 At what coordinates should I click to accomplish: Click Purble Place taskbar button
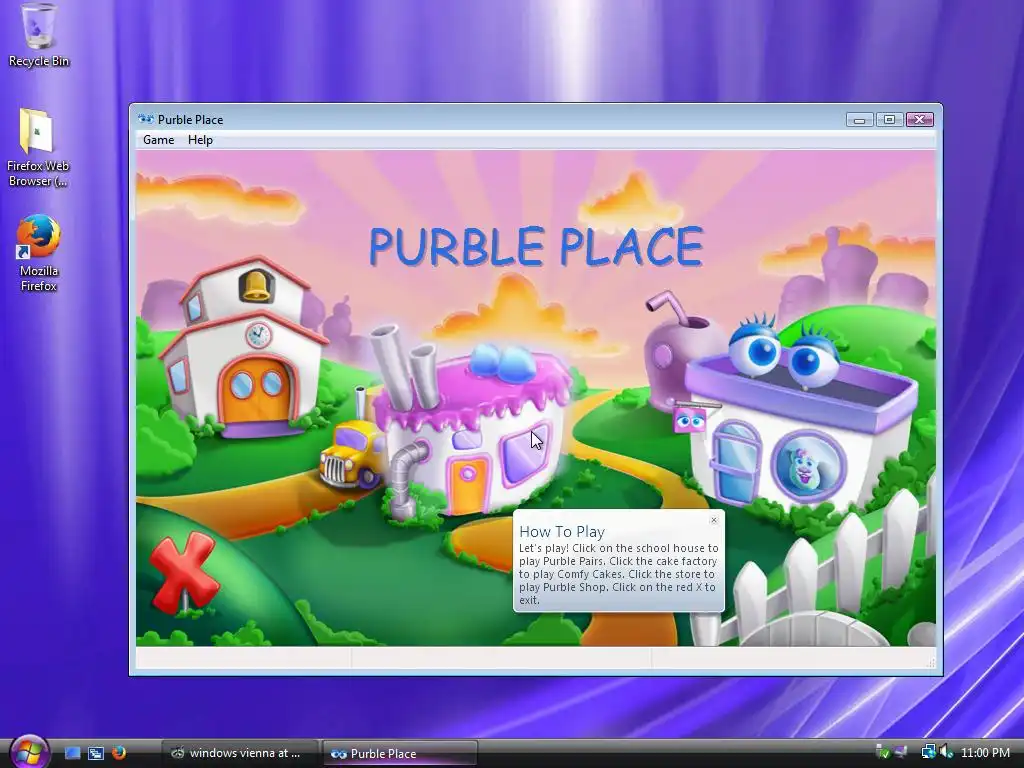tap(400, 753)
